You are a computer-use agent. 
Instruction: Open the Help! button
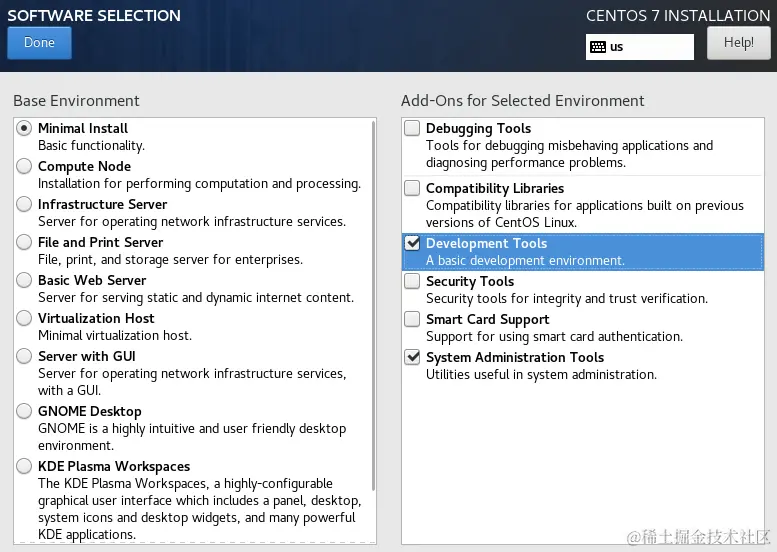tap(738, 43)
